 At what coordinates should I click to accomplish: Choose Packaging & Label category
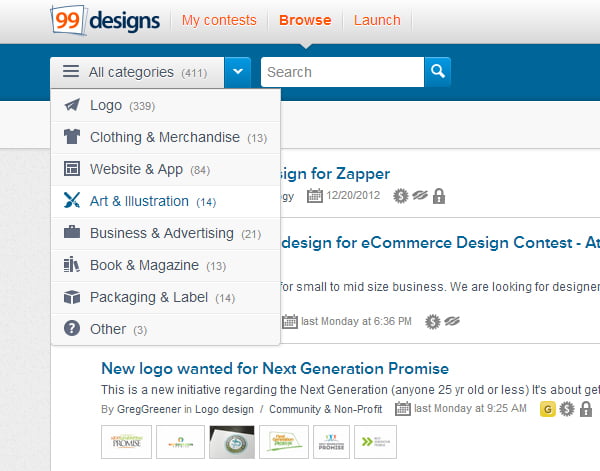(165, 298)
